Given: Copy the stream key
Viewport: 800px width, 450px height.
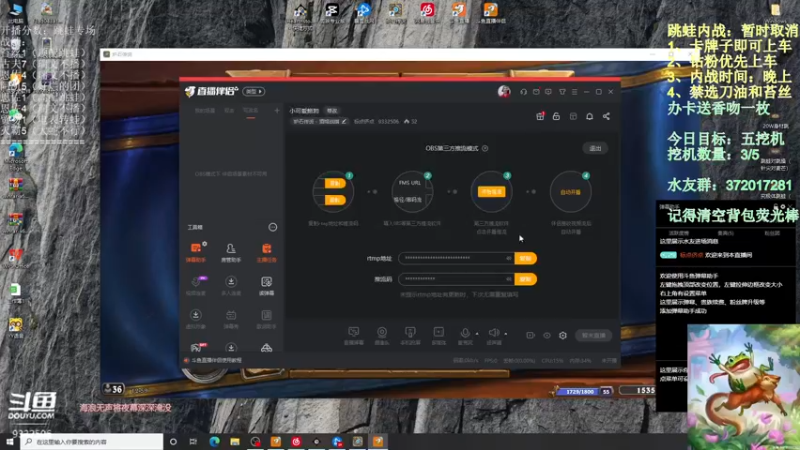Looking at the screenshot, I should [x=526, y=279].
